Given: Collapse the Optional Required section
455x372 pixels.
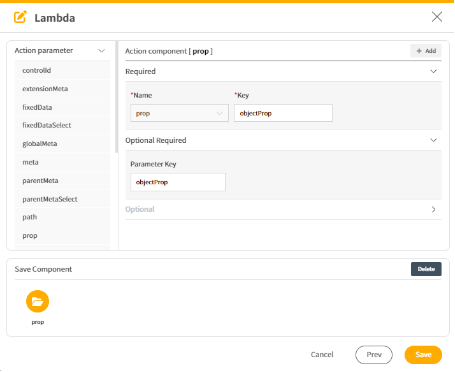Looking at the screenshot, I should (x=433, y=140).
